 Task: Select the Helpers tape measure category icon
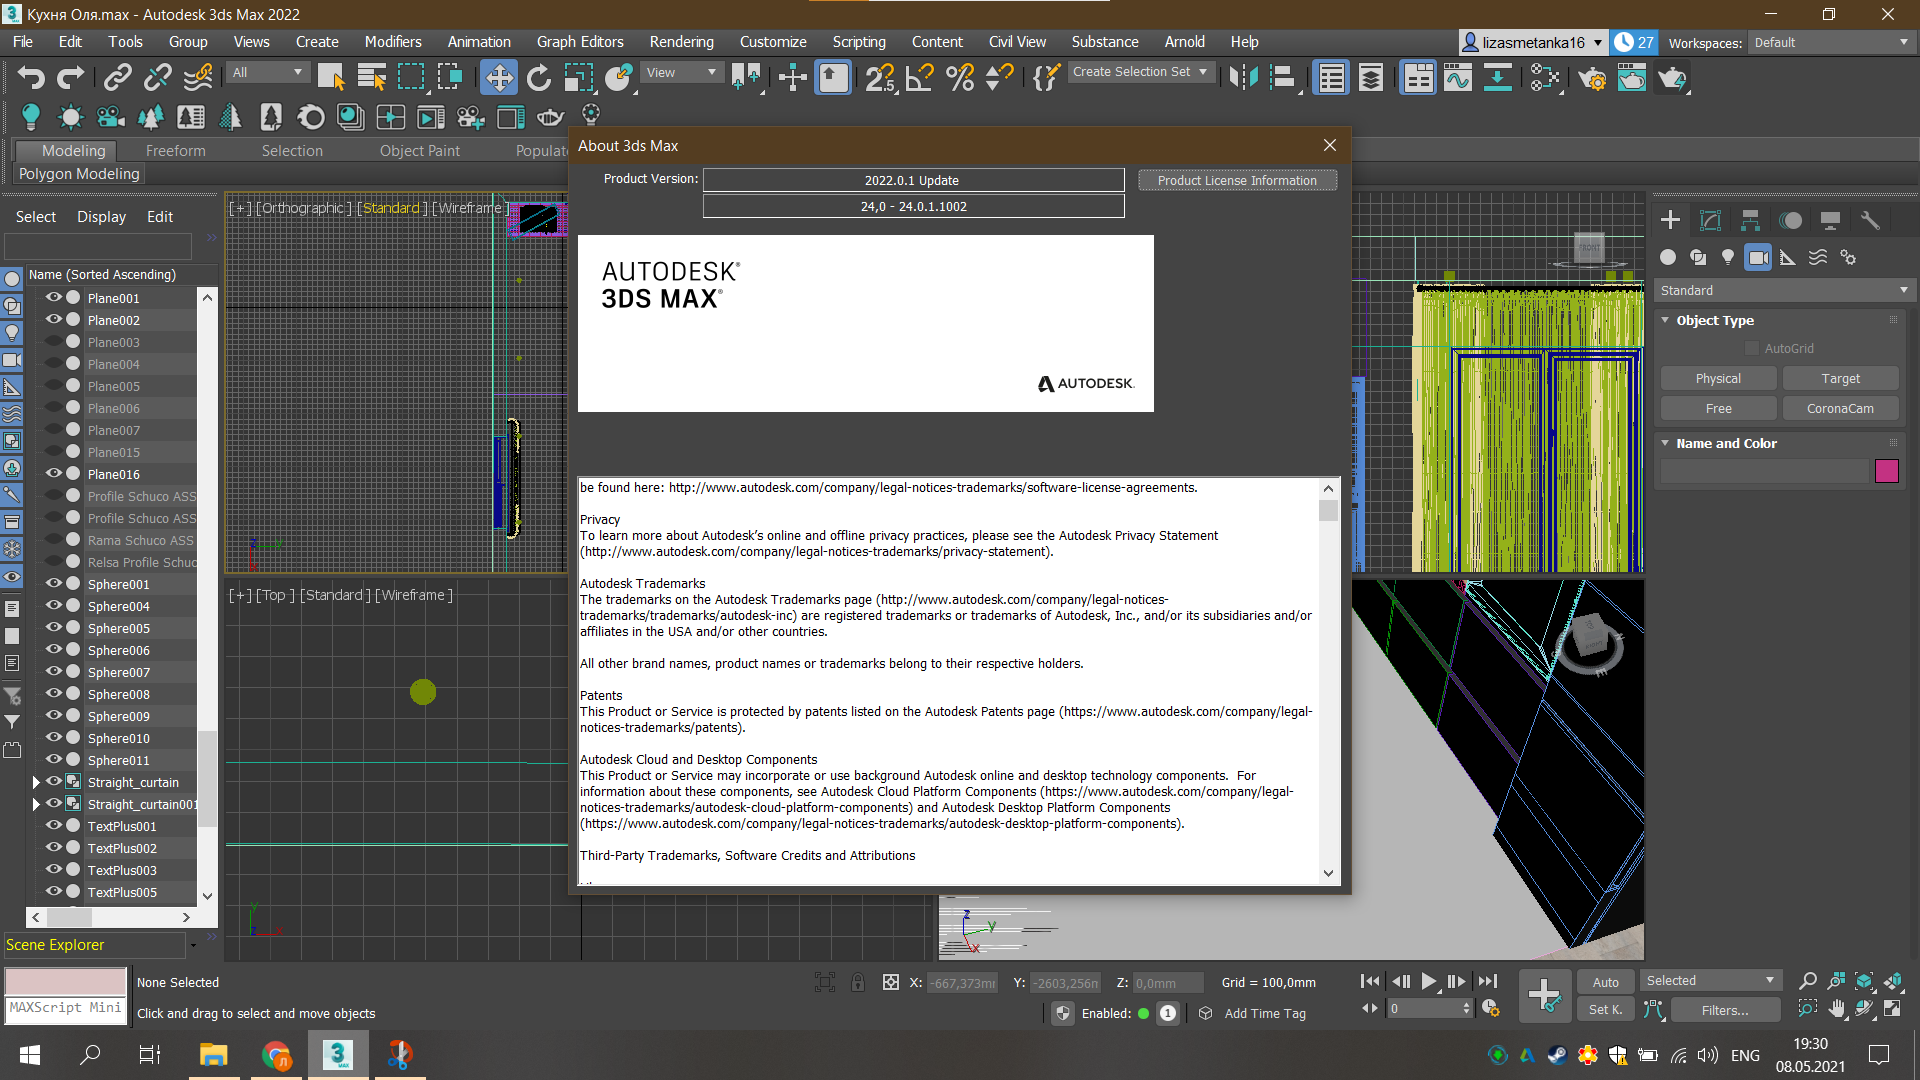1788,257
